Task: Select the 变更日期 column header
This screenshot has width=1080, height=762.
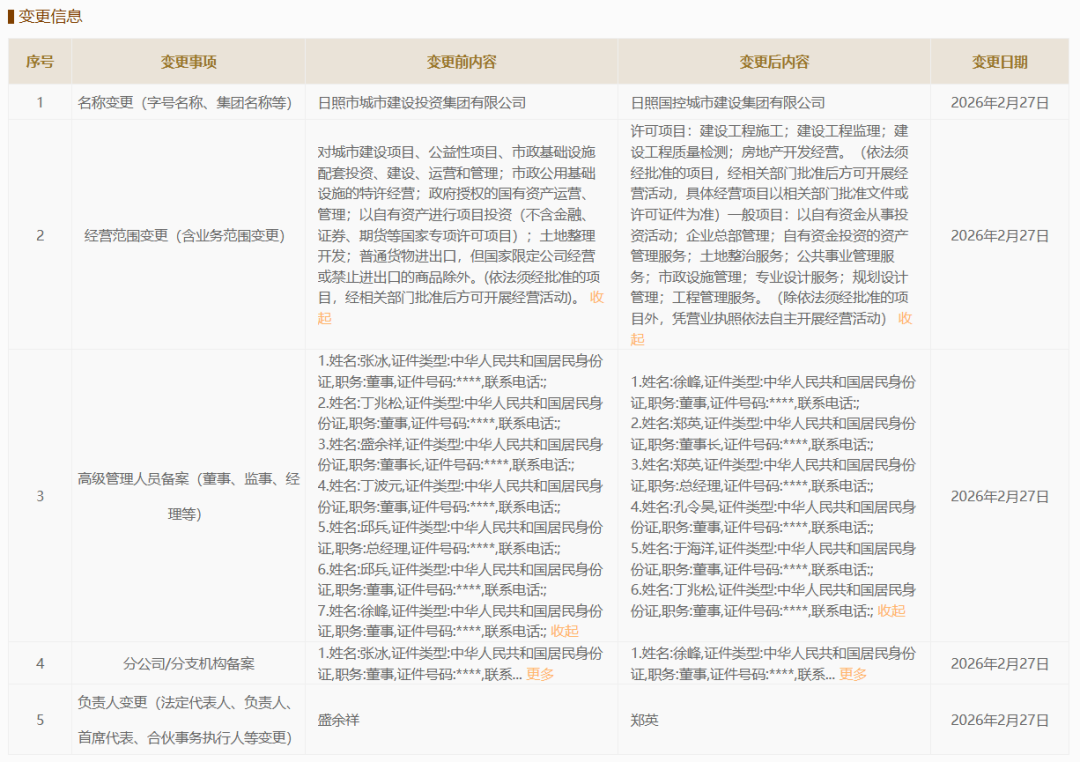Action: click(x=1003, y=61)
